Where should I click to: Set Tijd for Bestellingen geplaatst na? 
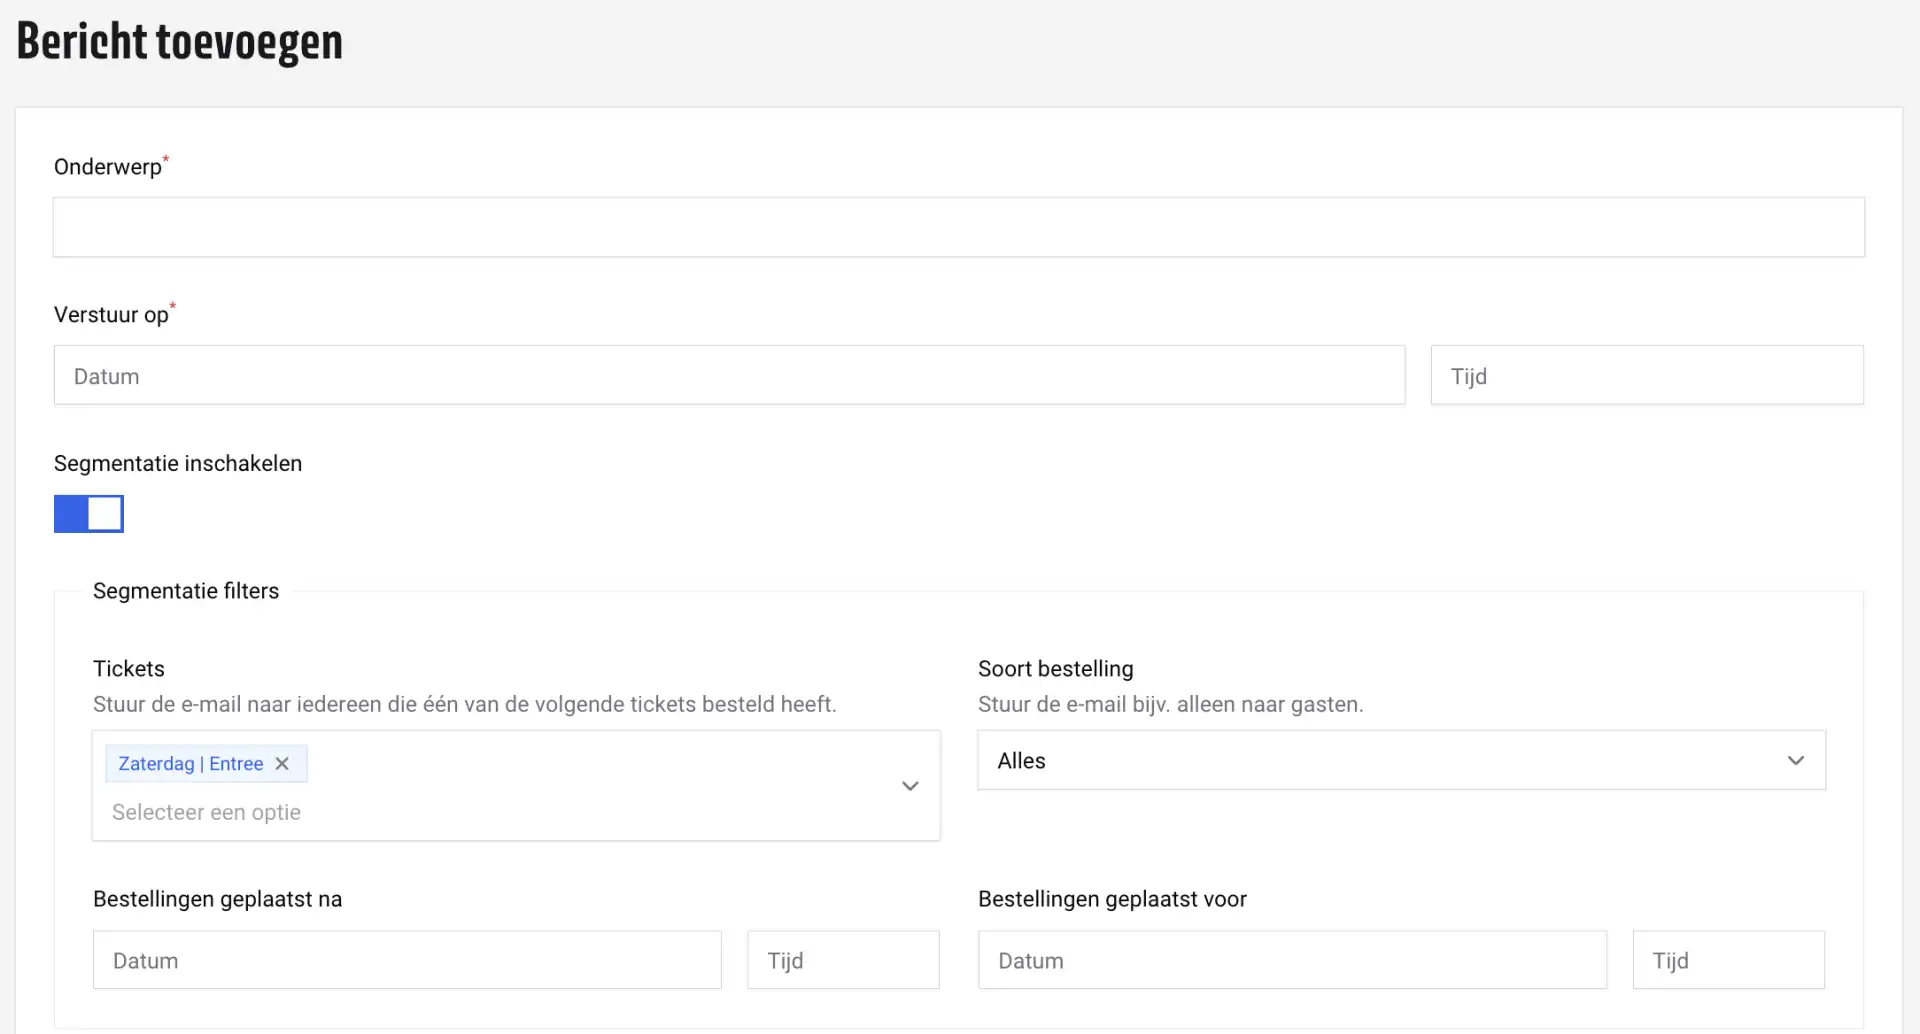[x=842, y=960]
